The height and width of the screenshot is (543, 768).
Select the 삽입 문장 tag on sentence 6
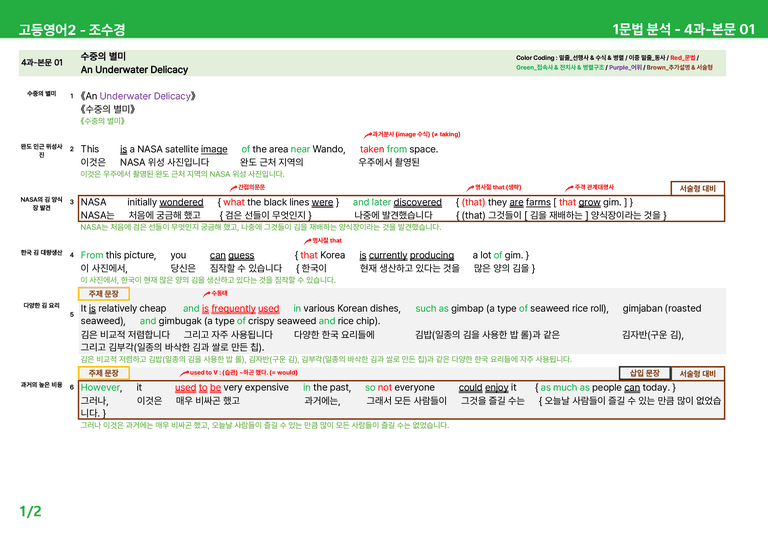[x=645, y=373]
